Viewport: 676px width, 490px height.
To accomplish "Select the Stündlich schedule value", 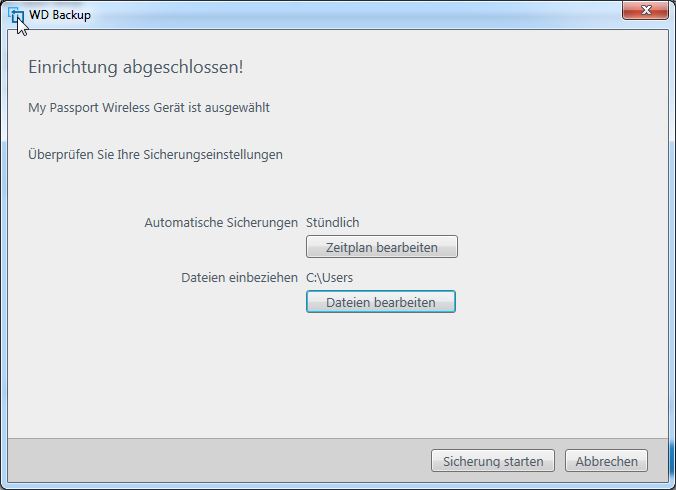I will click(332, 222).
